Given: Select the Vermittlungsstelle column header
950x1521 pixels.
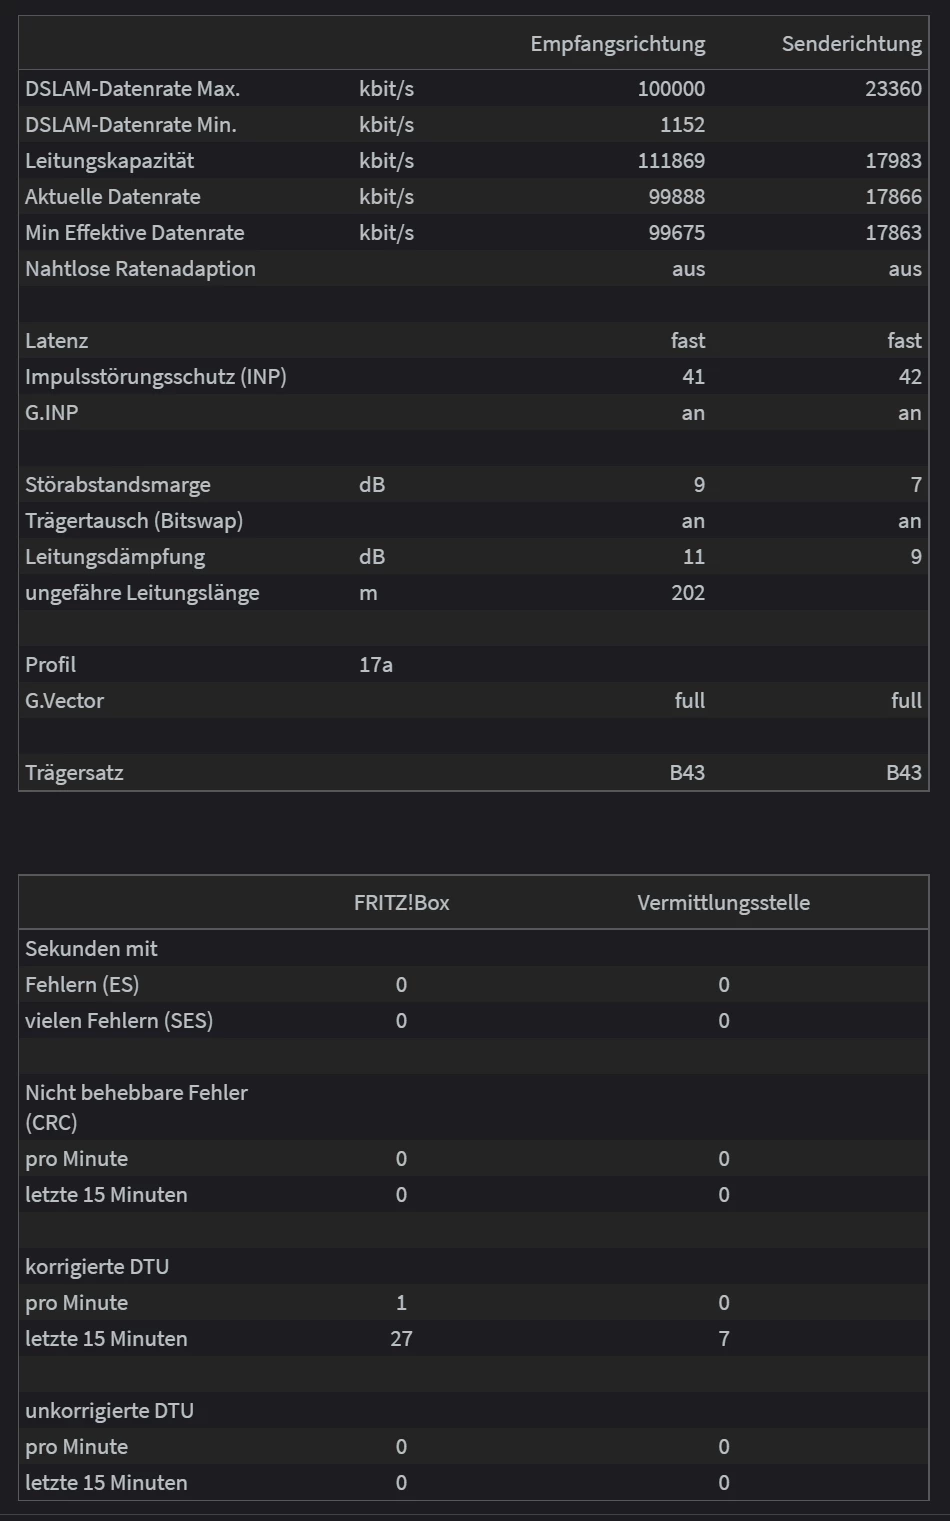Looking at the screenshot, I should (723, 903).
